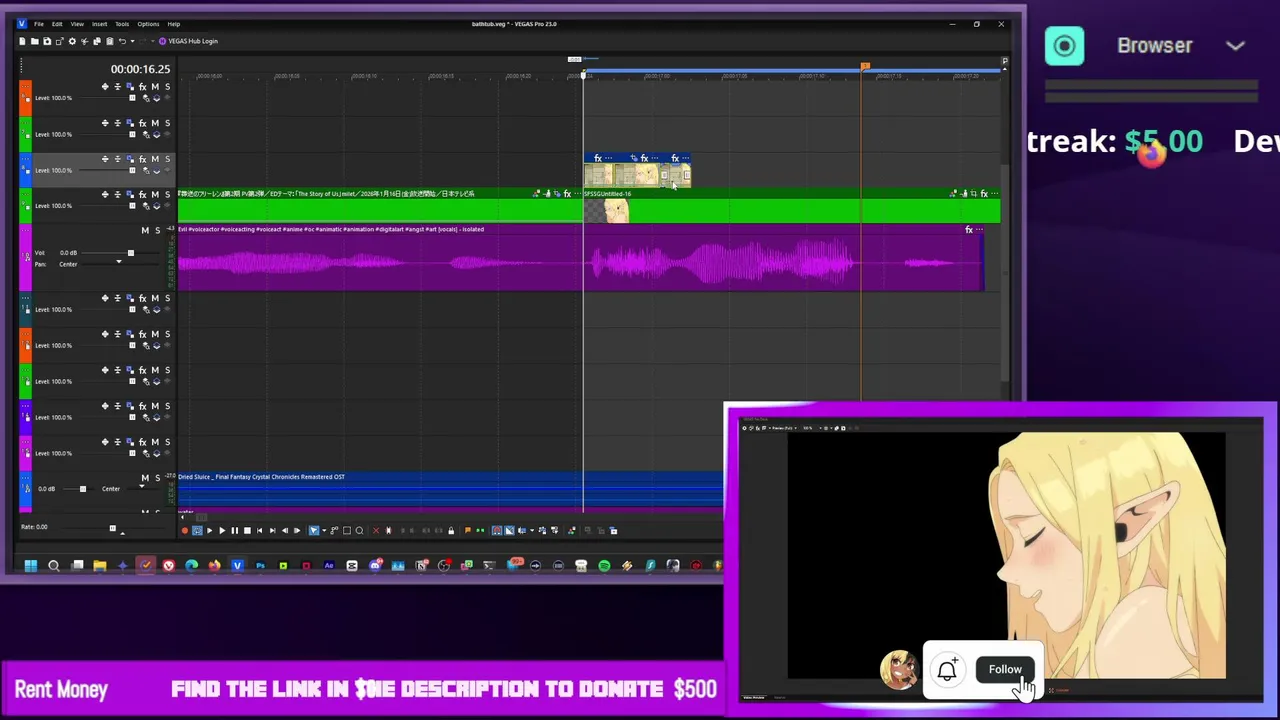
Task: Adjust the purple audio track Vol slider
Action: 130,253
